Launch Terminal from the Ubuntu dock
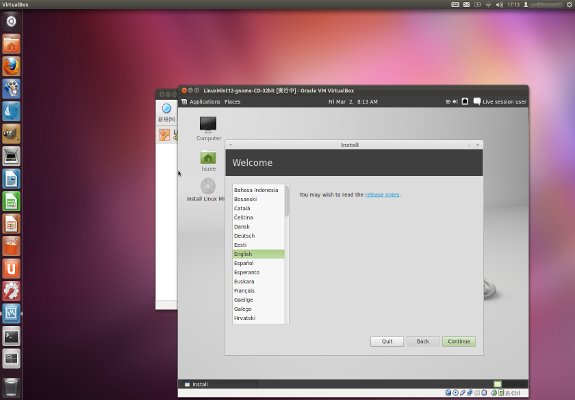575x400 pixels. [11, 336]
